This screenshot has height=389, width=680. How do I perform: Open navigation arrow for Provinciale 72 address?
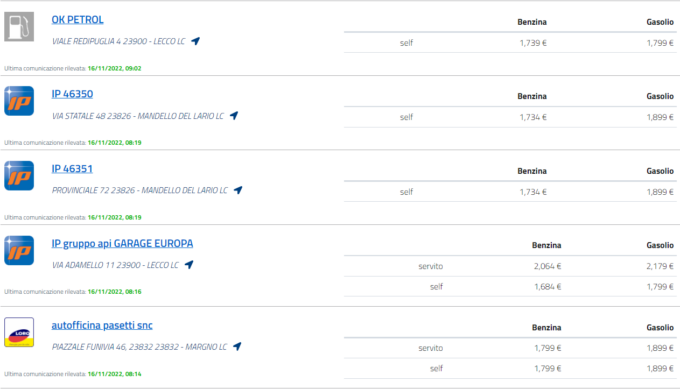click(x=238, y=190)
